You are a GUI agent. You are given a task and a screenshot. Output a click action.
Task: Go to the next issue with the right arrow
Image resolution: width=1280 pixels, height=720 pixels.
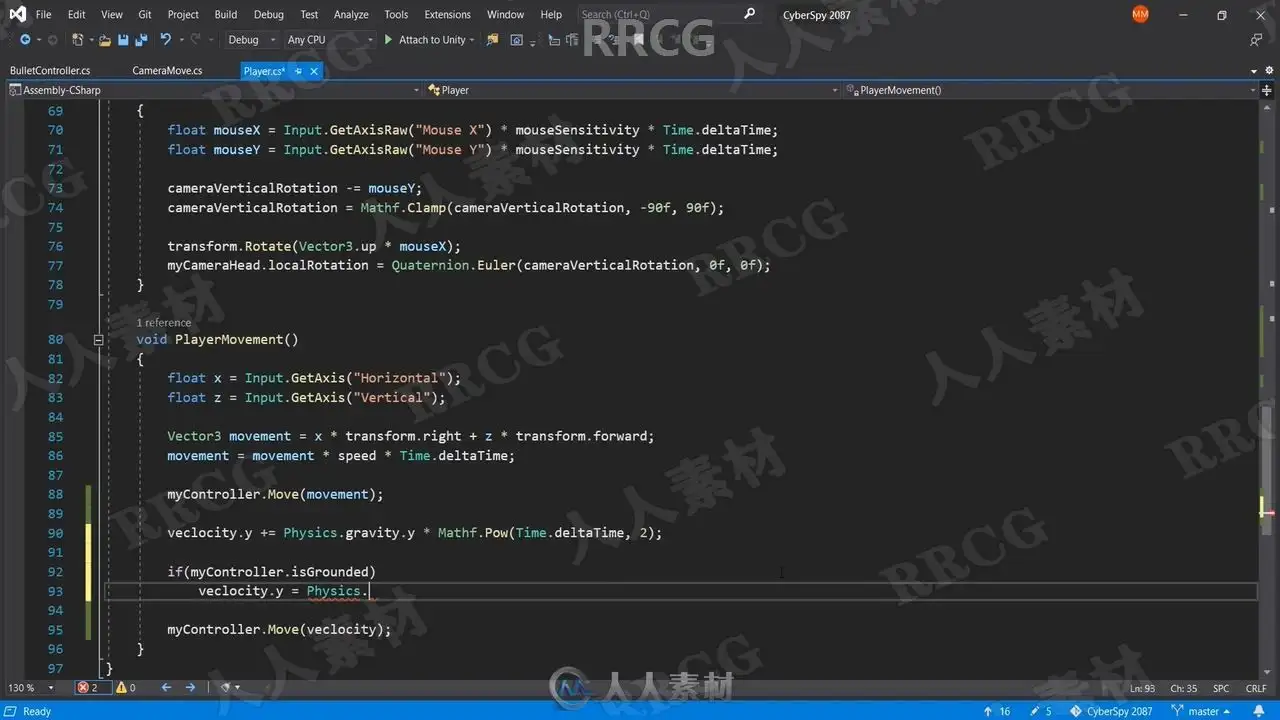tap(191, 688)
